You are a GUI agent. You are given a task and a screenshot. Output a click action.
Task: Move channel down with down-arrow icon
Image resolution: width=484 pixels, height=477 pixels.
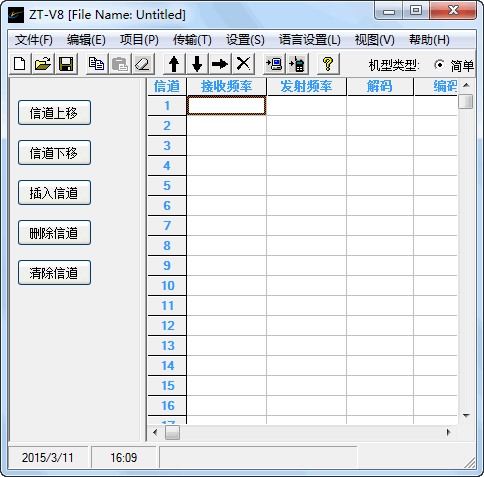coord(197,64)
